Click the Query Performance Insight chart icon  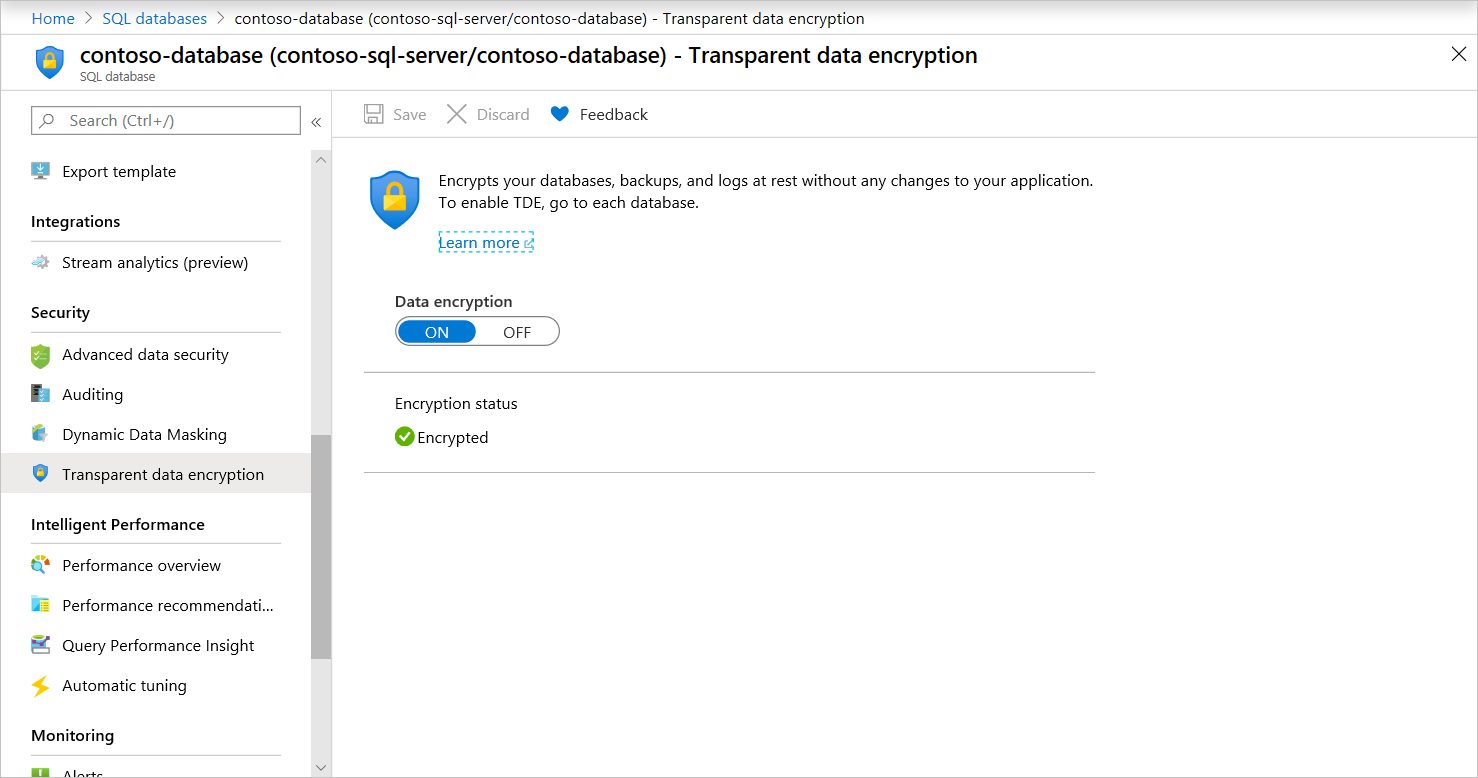click(x=40, y=645)
